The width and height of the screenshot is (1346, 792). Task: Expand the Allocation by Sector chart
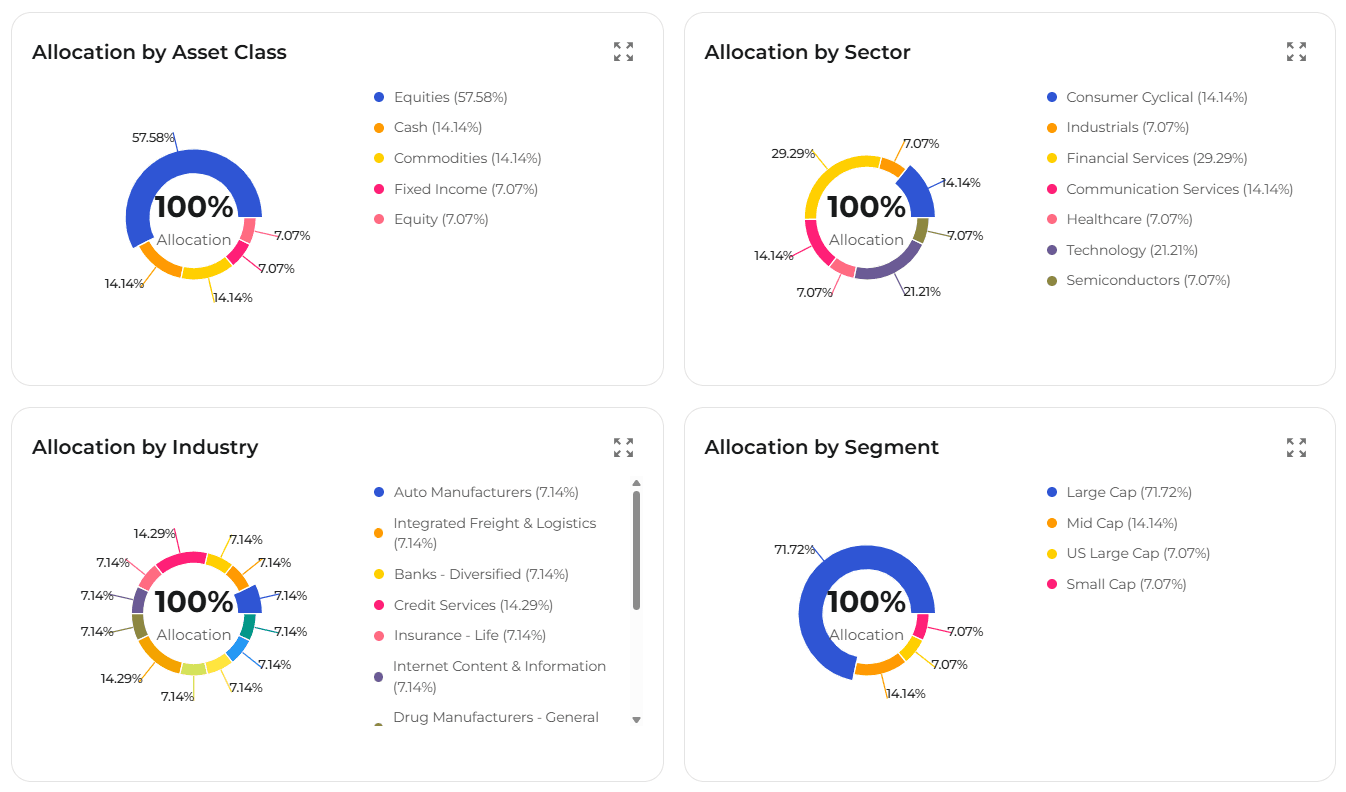click(1296, 51)
